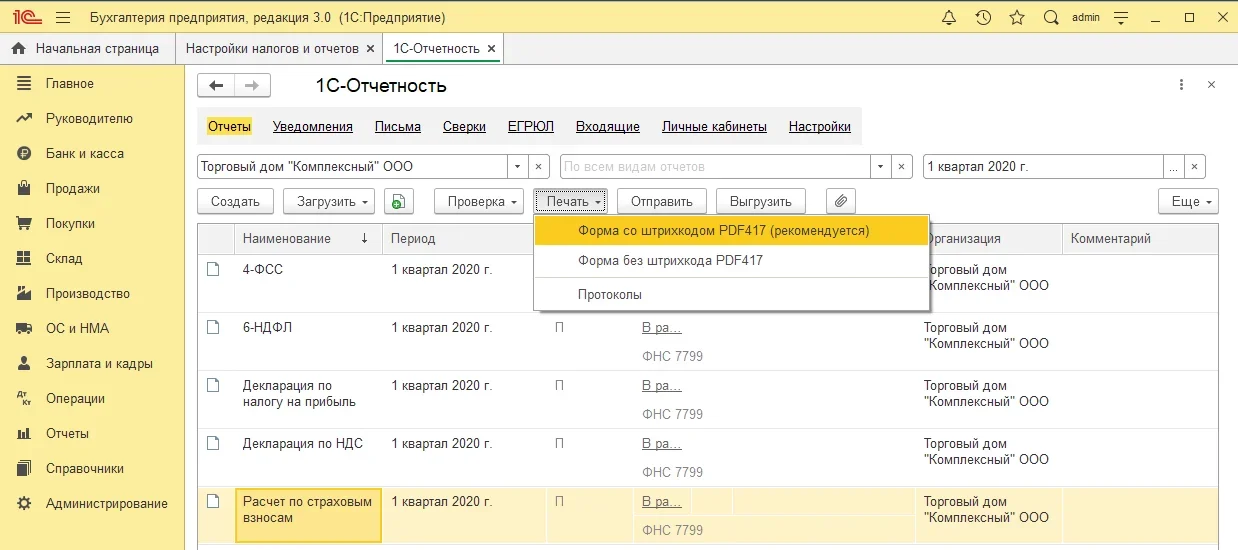The height and width of the screenshot is (550, 1238).
Task: Click the notifications bell icon
Action: point(949,17)
